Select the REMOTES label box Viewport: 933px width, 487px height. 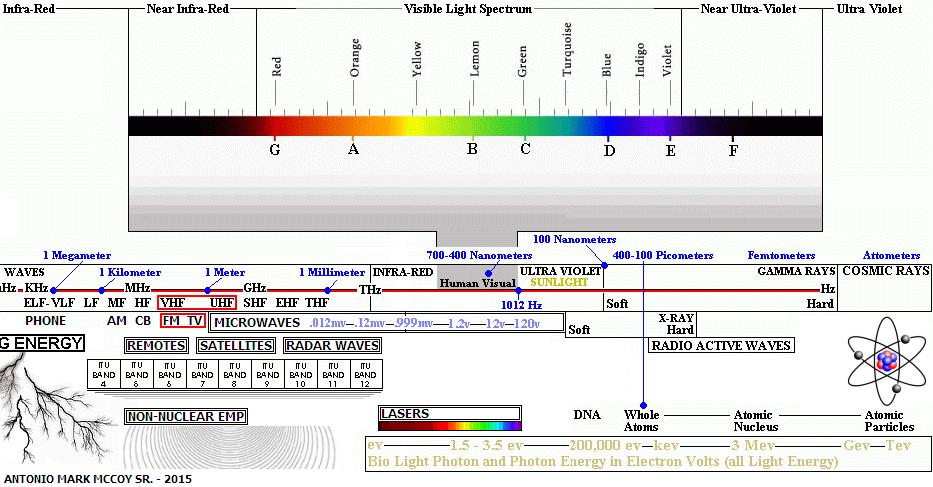point(157,346)
